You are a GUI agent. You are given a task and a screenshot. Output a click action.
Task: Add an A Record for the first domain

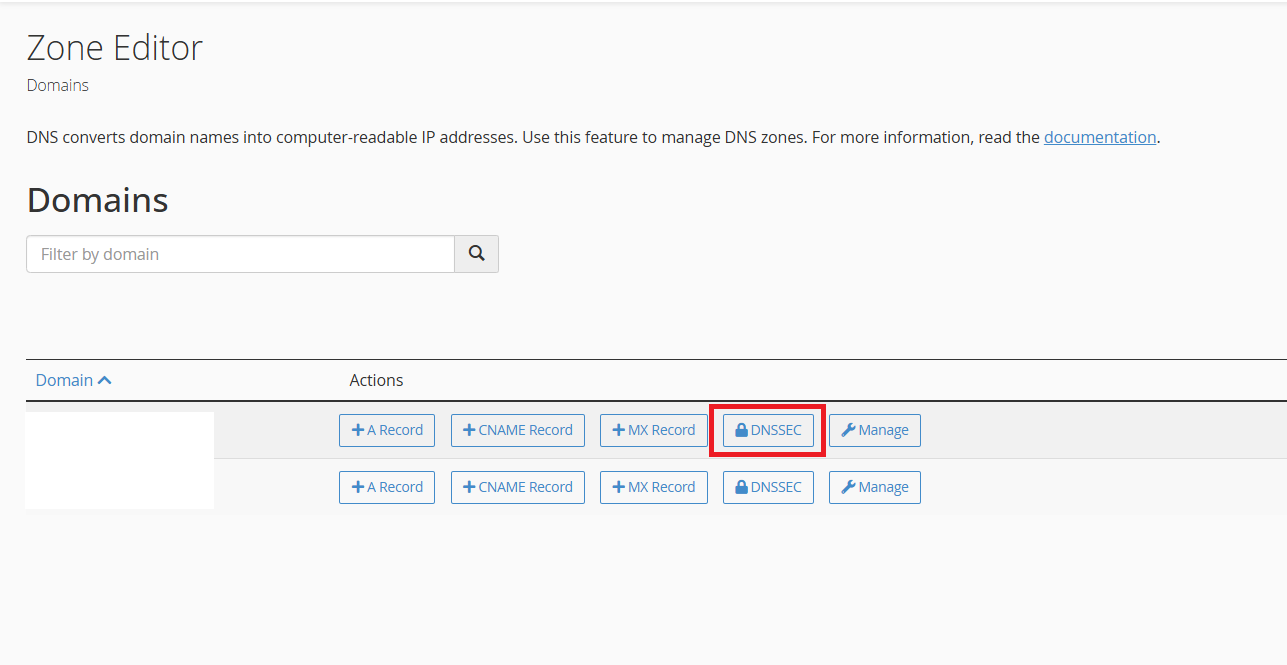(387, 430)
